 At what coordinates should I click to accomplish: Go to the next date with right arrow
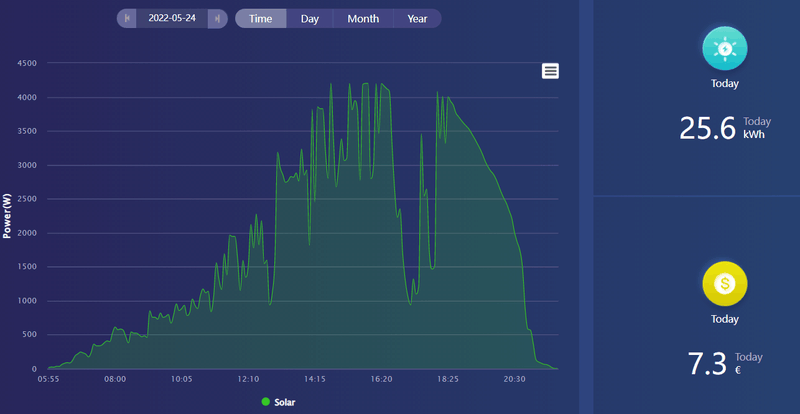tap(217, 19)
